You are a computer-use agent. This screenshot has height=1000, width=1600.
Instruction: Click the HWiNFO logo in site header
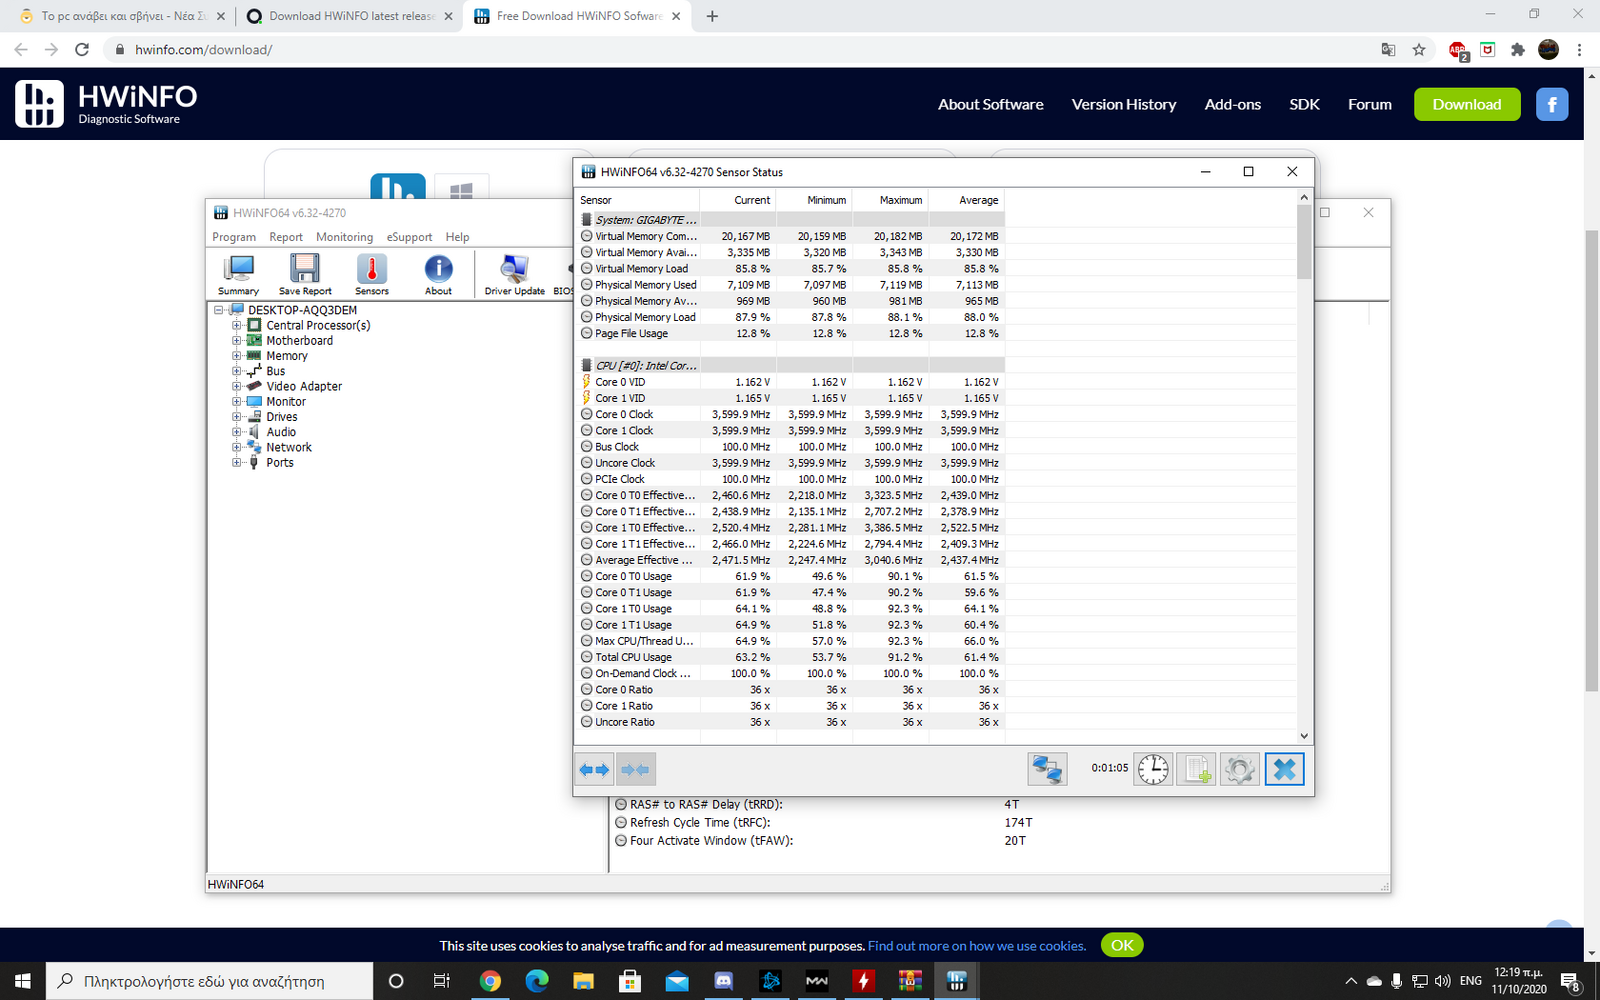(x=106, y=104)
